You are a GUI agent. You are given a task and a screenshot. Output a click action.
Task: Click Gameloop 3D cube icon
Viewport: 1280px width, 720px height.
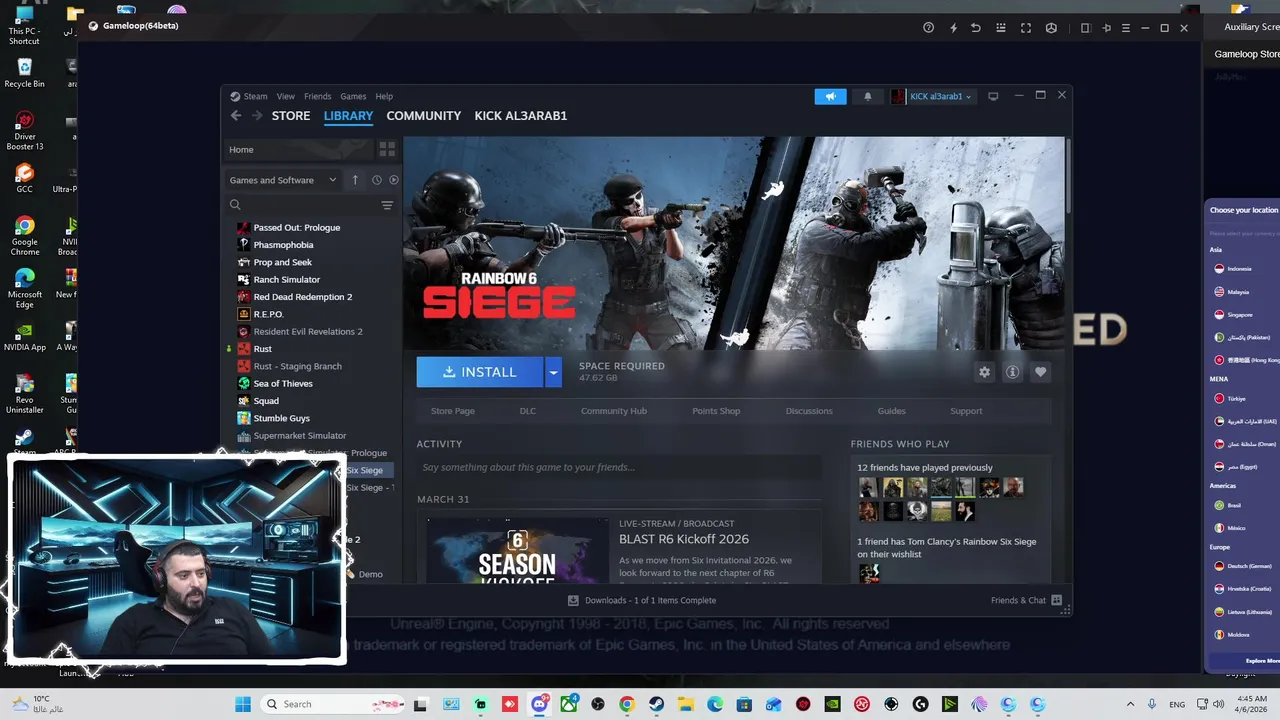click(1051, 28)
